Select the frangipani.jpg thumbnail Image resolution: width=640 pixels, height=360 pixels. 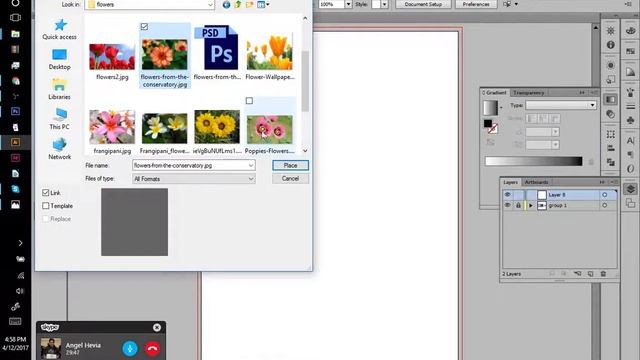click(112, 127)
